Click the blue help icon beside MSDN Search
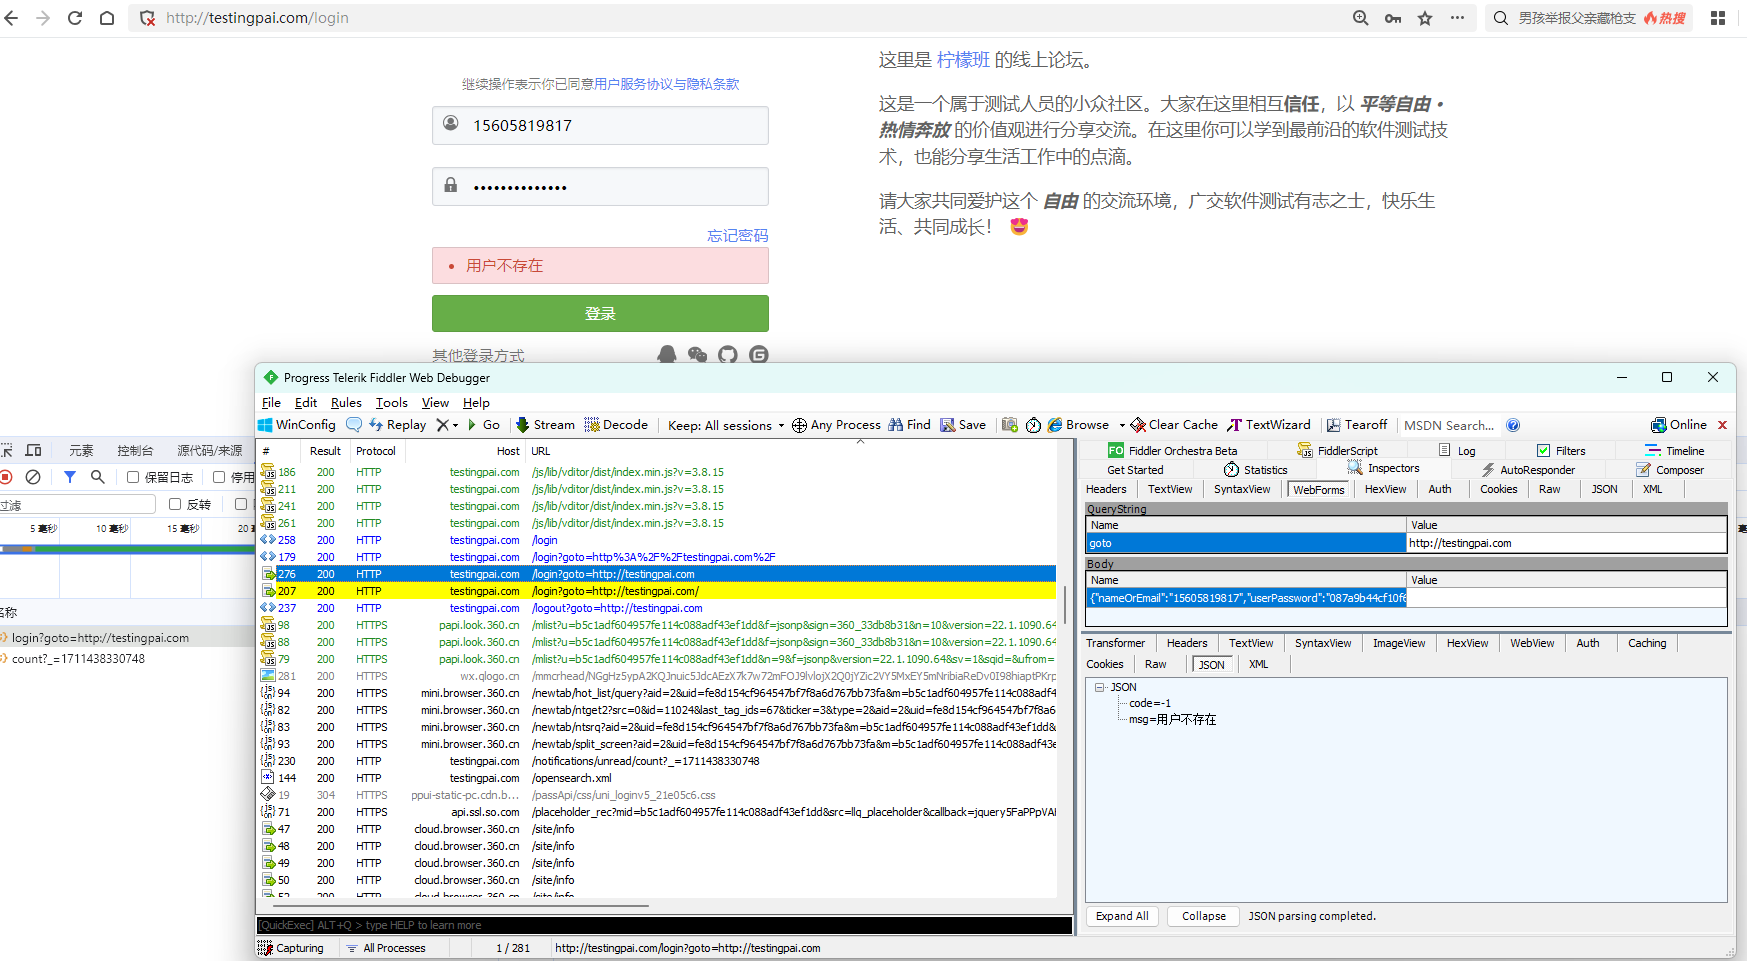Image resolution: width=1747 pixels, height=961 pixels. [1513, 425]
